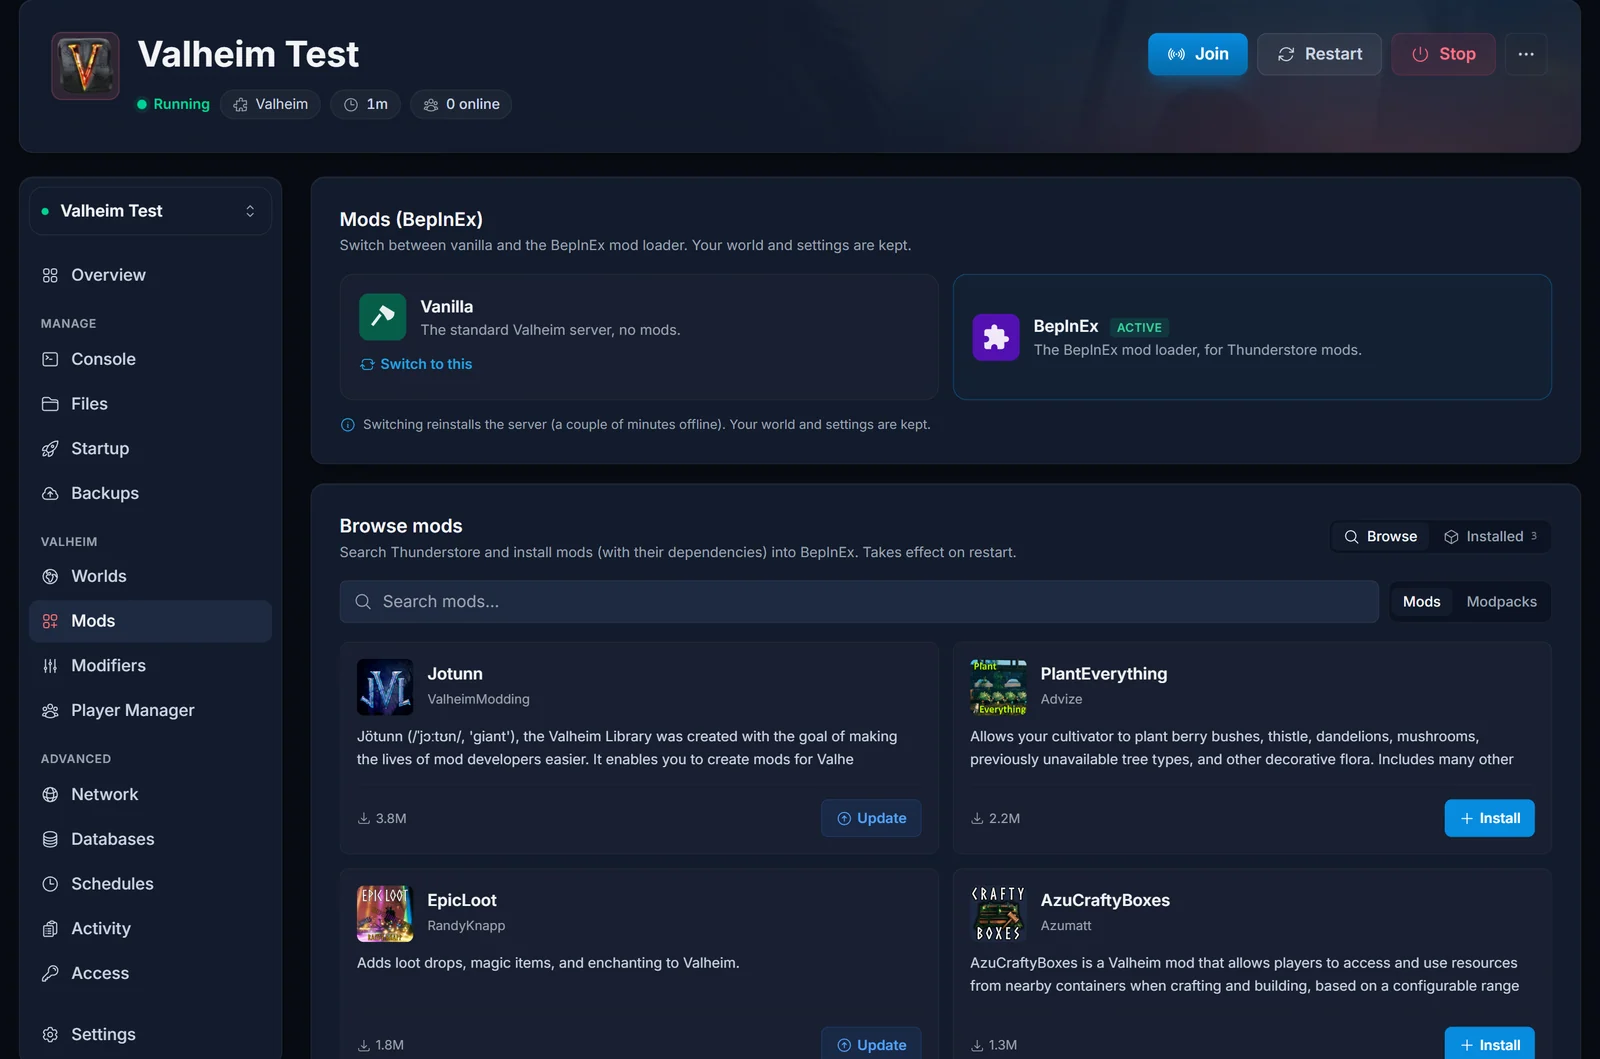Click the info icon beside switching note

point(348,425)
